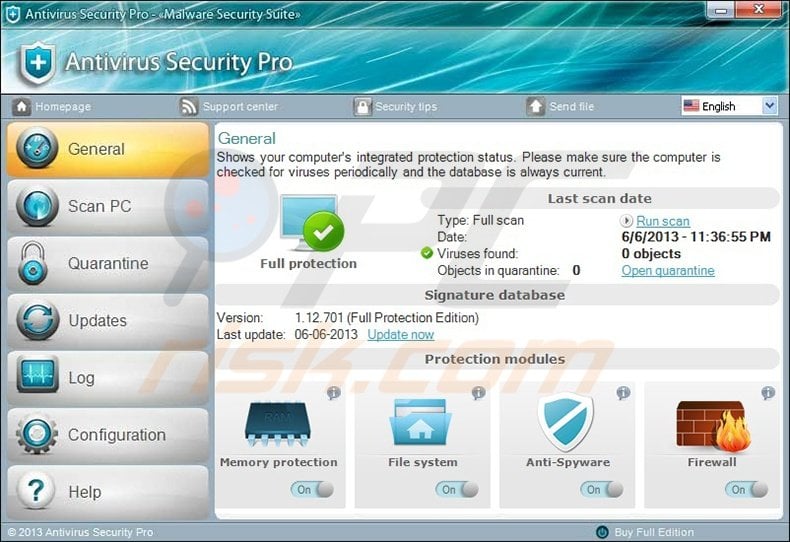Screen dimensions: 790x542
Task: Click the Updates refresh arrows icon
Action: pyautogui.click(x=37, y=320)
